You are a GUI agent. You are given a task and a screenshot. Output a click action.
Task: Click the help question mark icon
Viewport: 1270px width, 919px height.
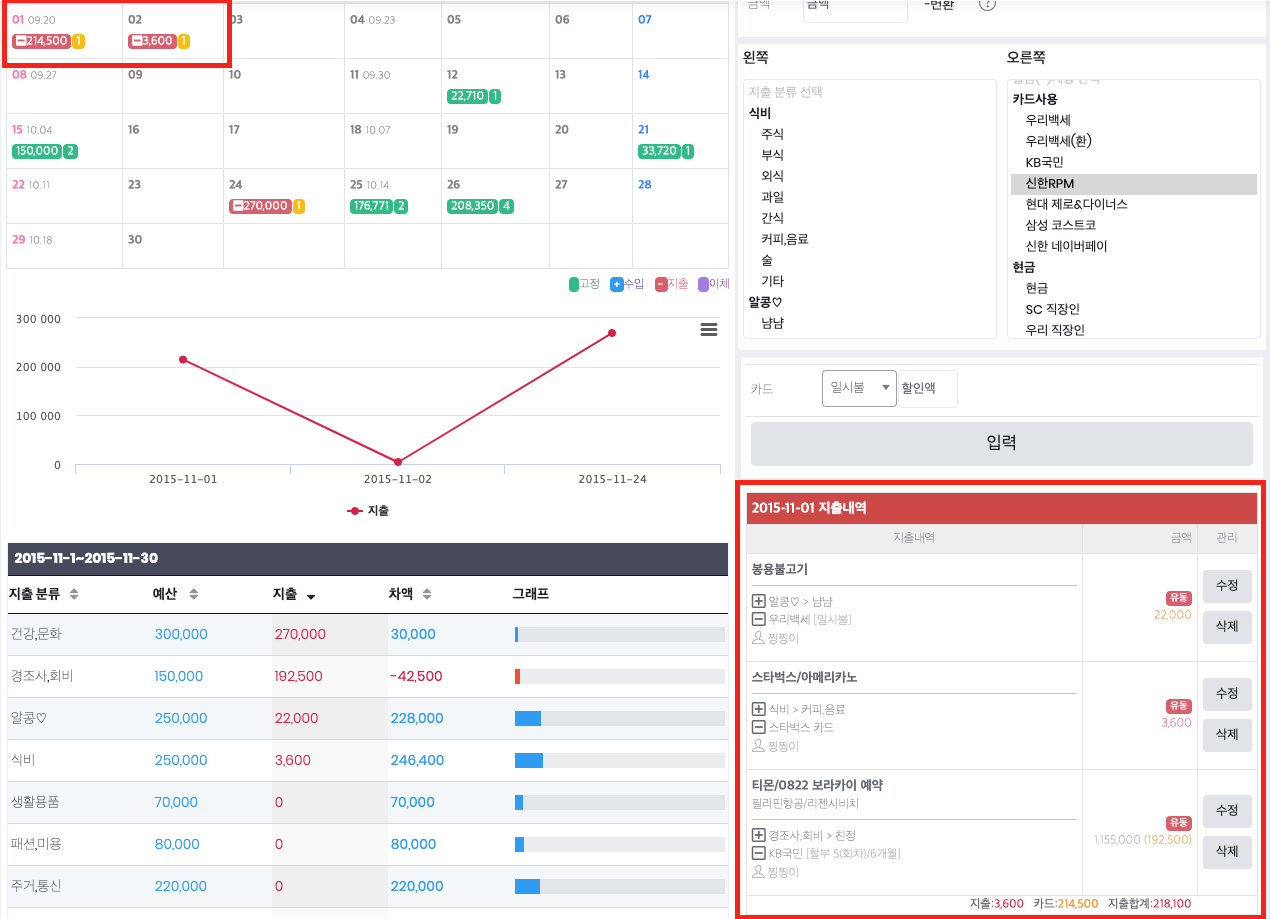[987, 4]
